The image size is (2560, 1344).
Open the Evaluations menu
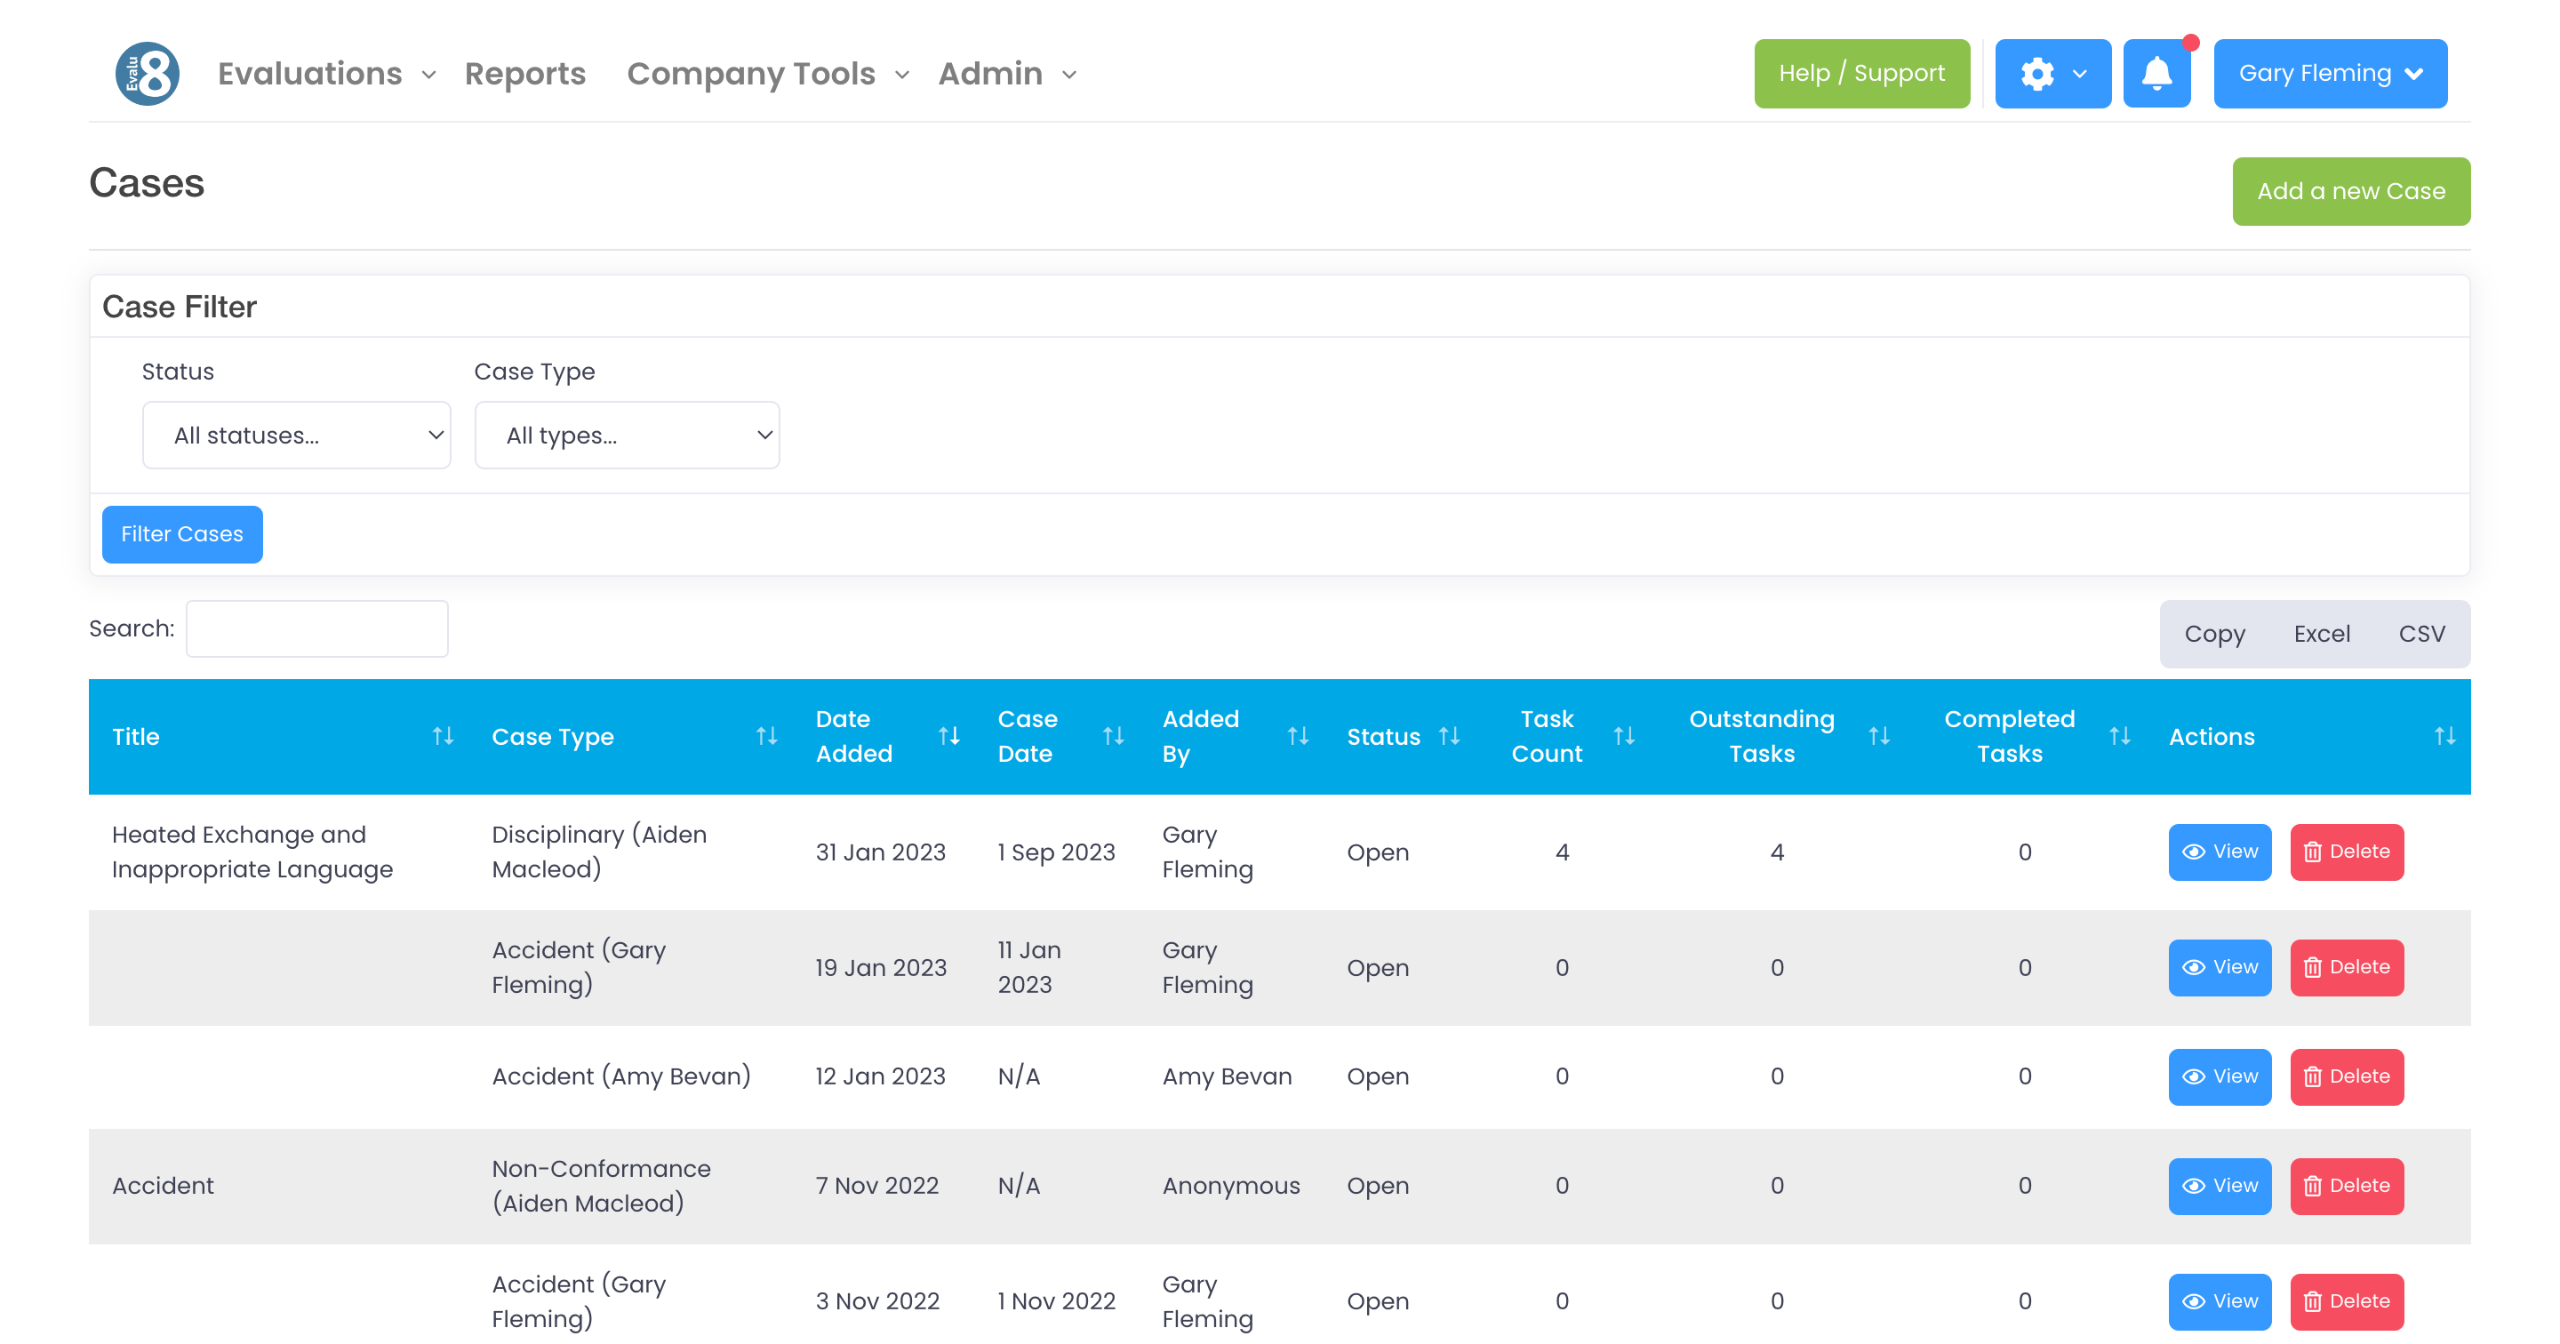click(x=326, y=73)
